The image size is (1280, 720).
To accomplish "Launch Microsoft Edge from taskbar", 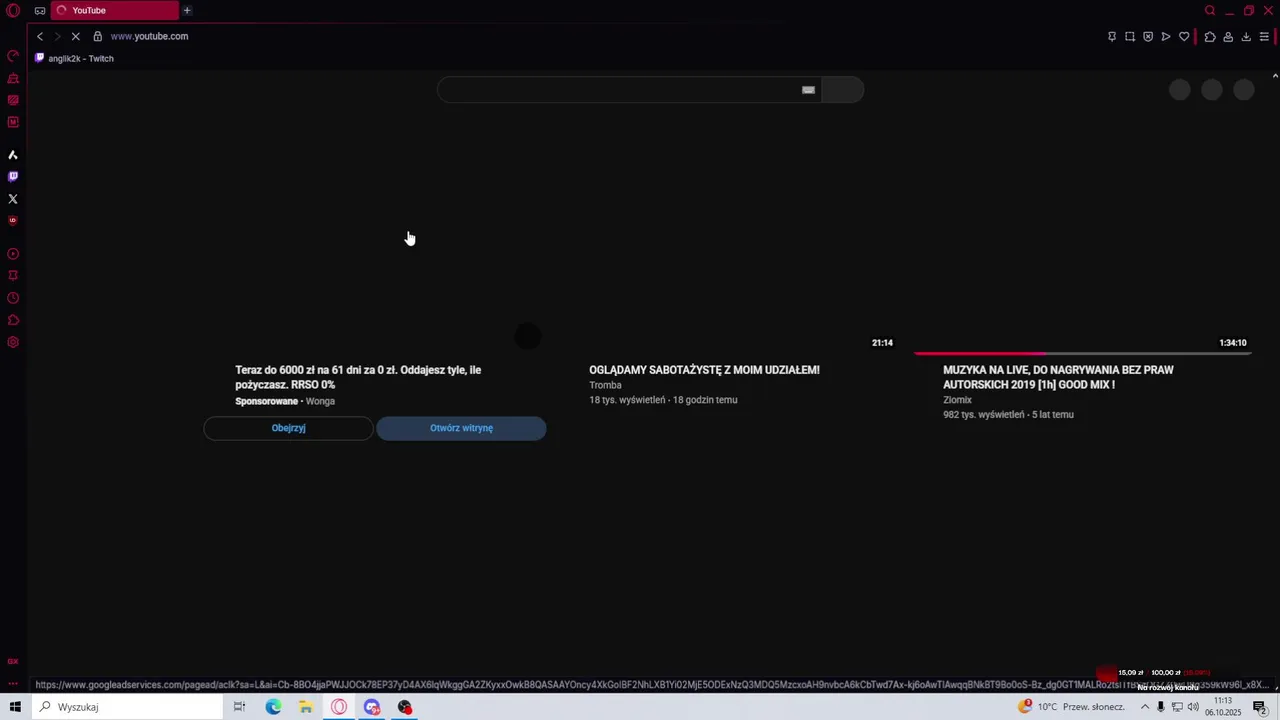I will click(x=273, y=707).
